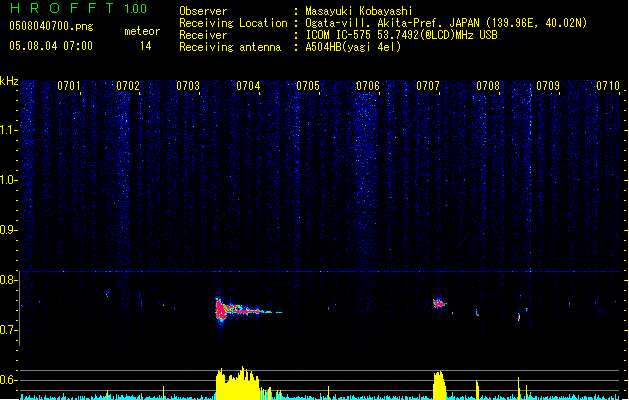Viewport: 629px width, 400px height.
Task: Click the 0709 time marker
Action: [548, 86]
